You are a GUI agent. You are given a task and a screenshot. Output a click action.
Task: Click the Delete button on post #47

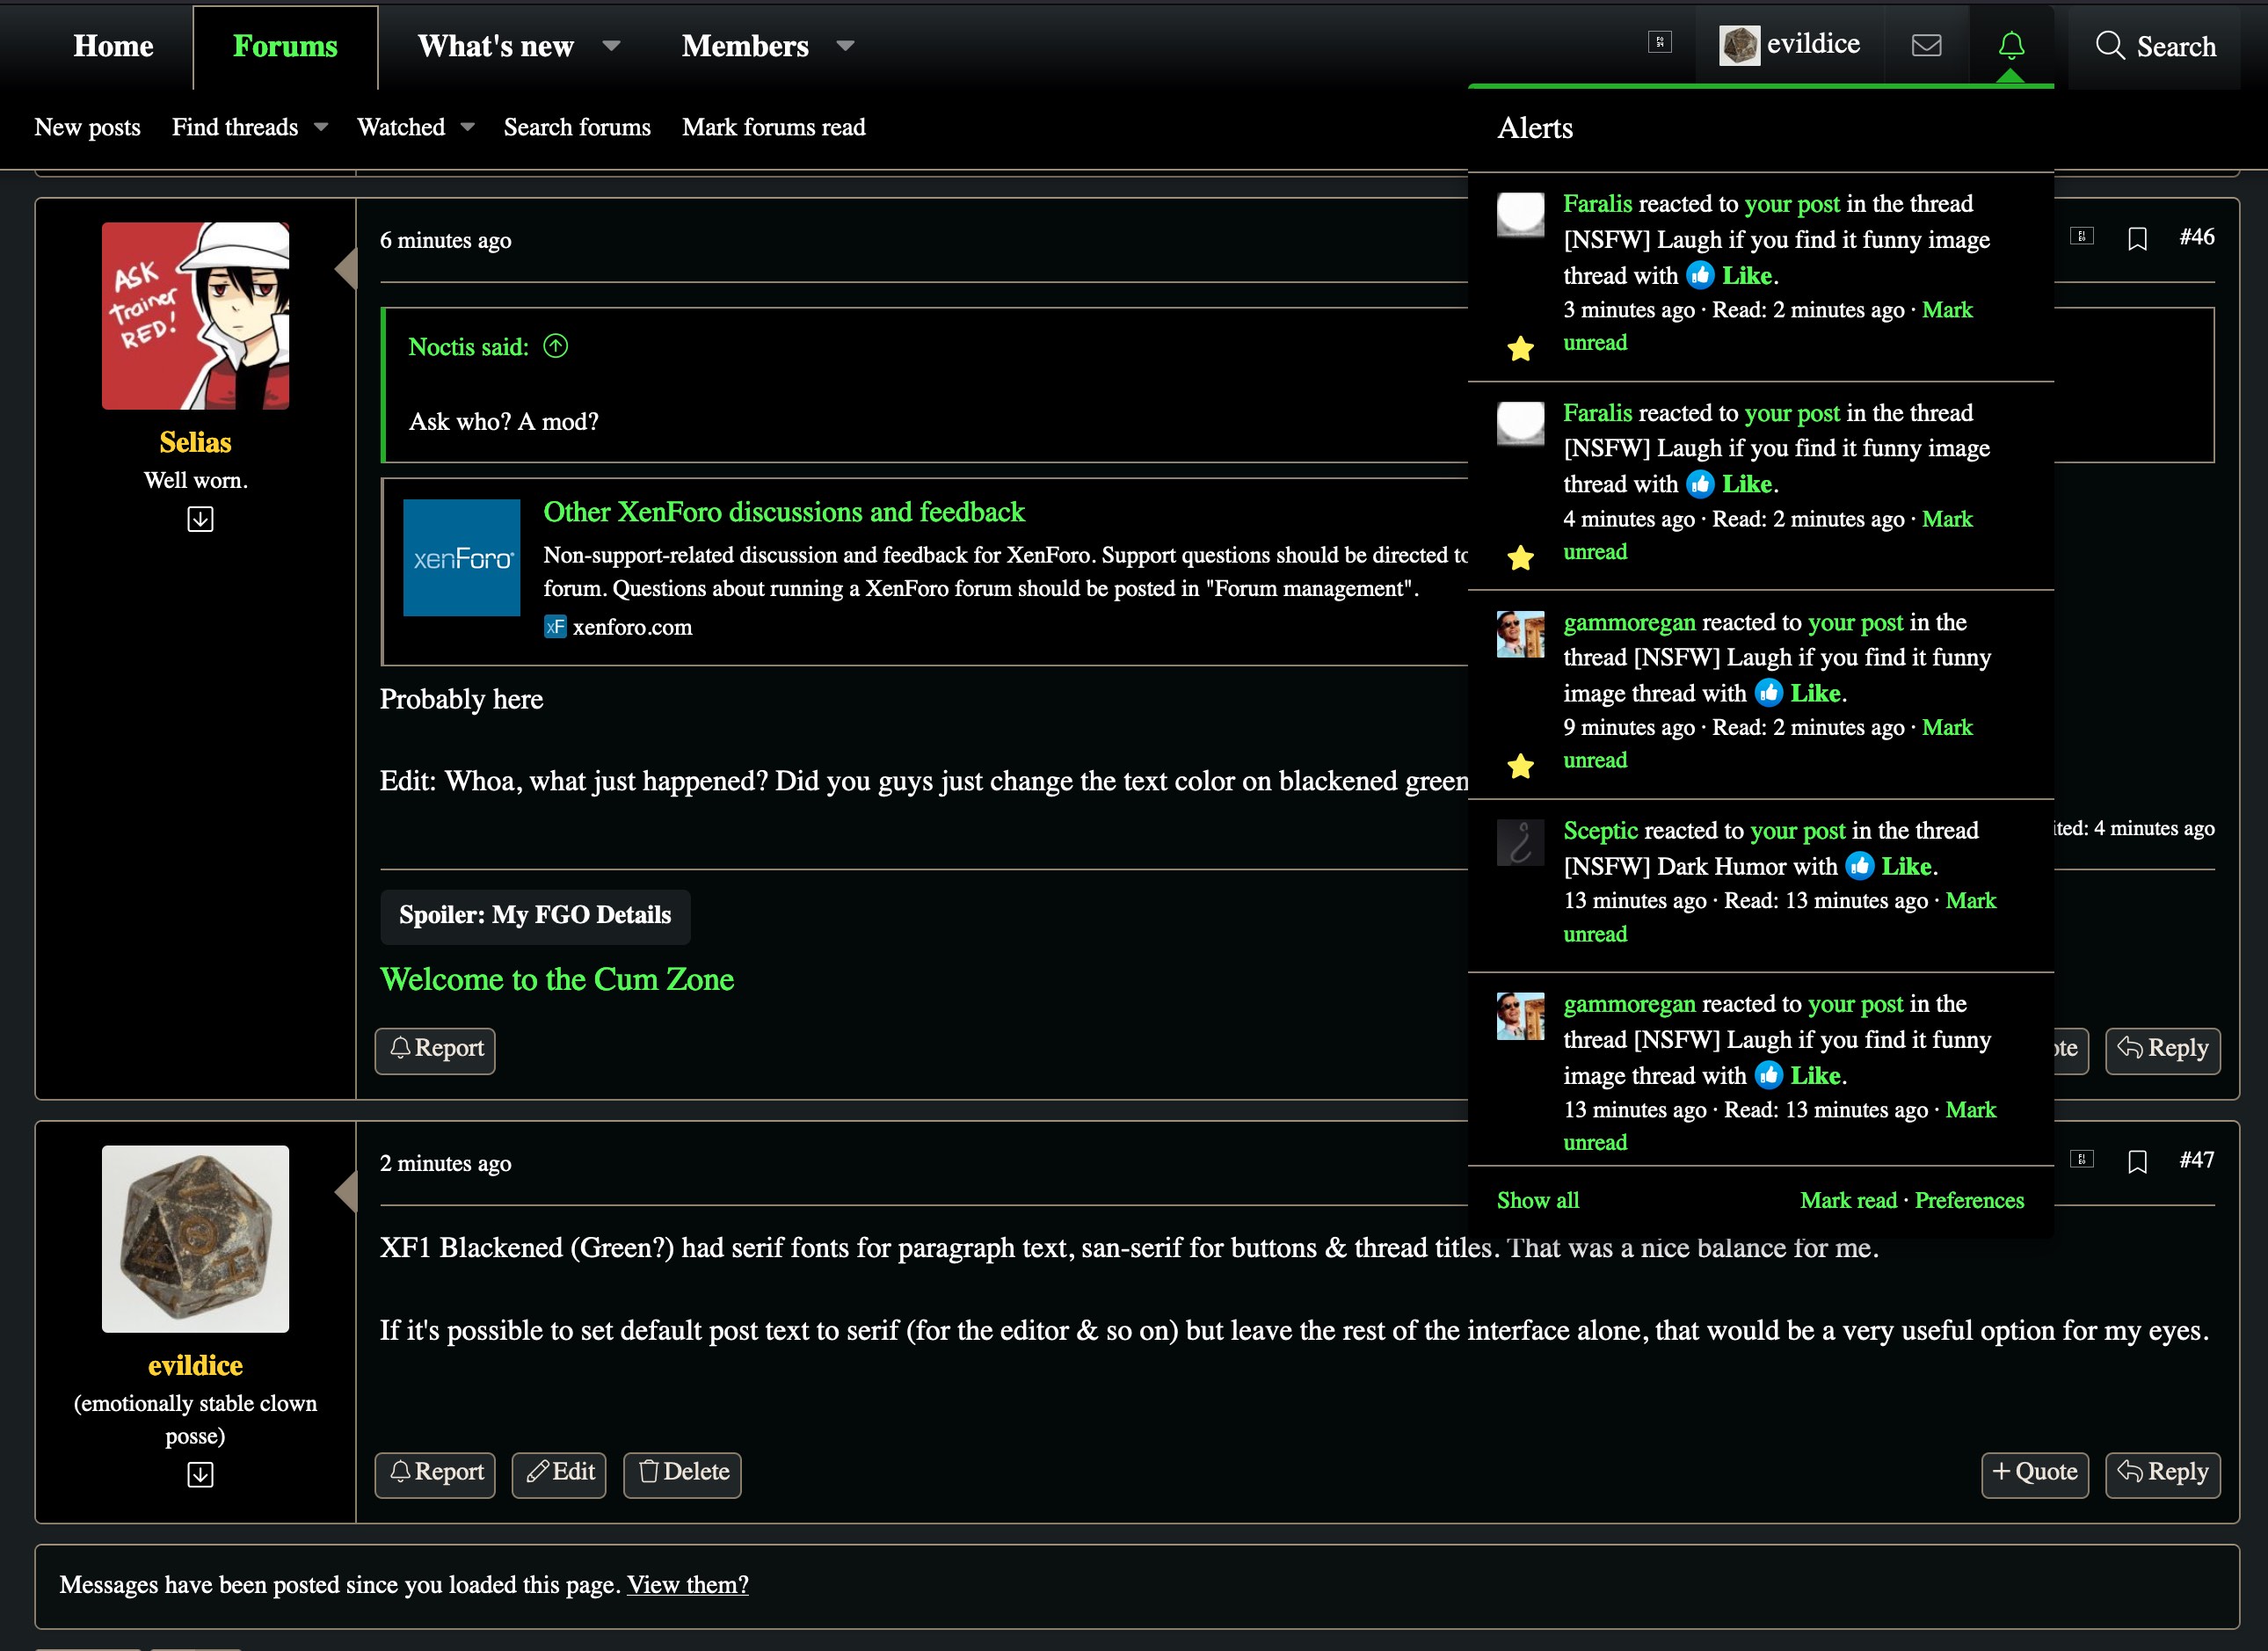(x=682, y=1473)
